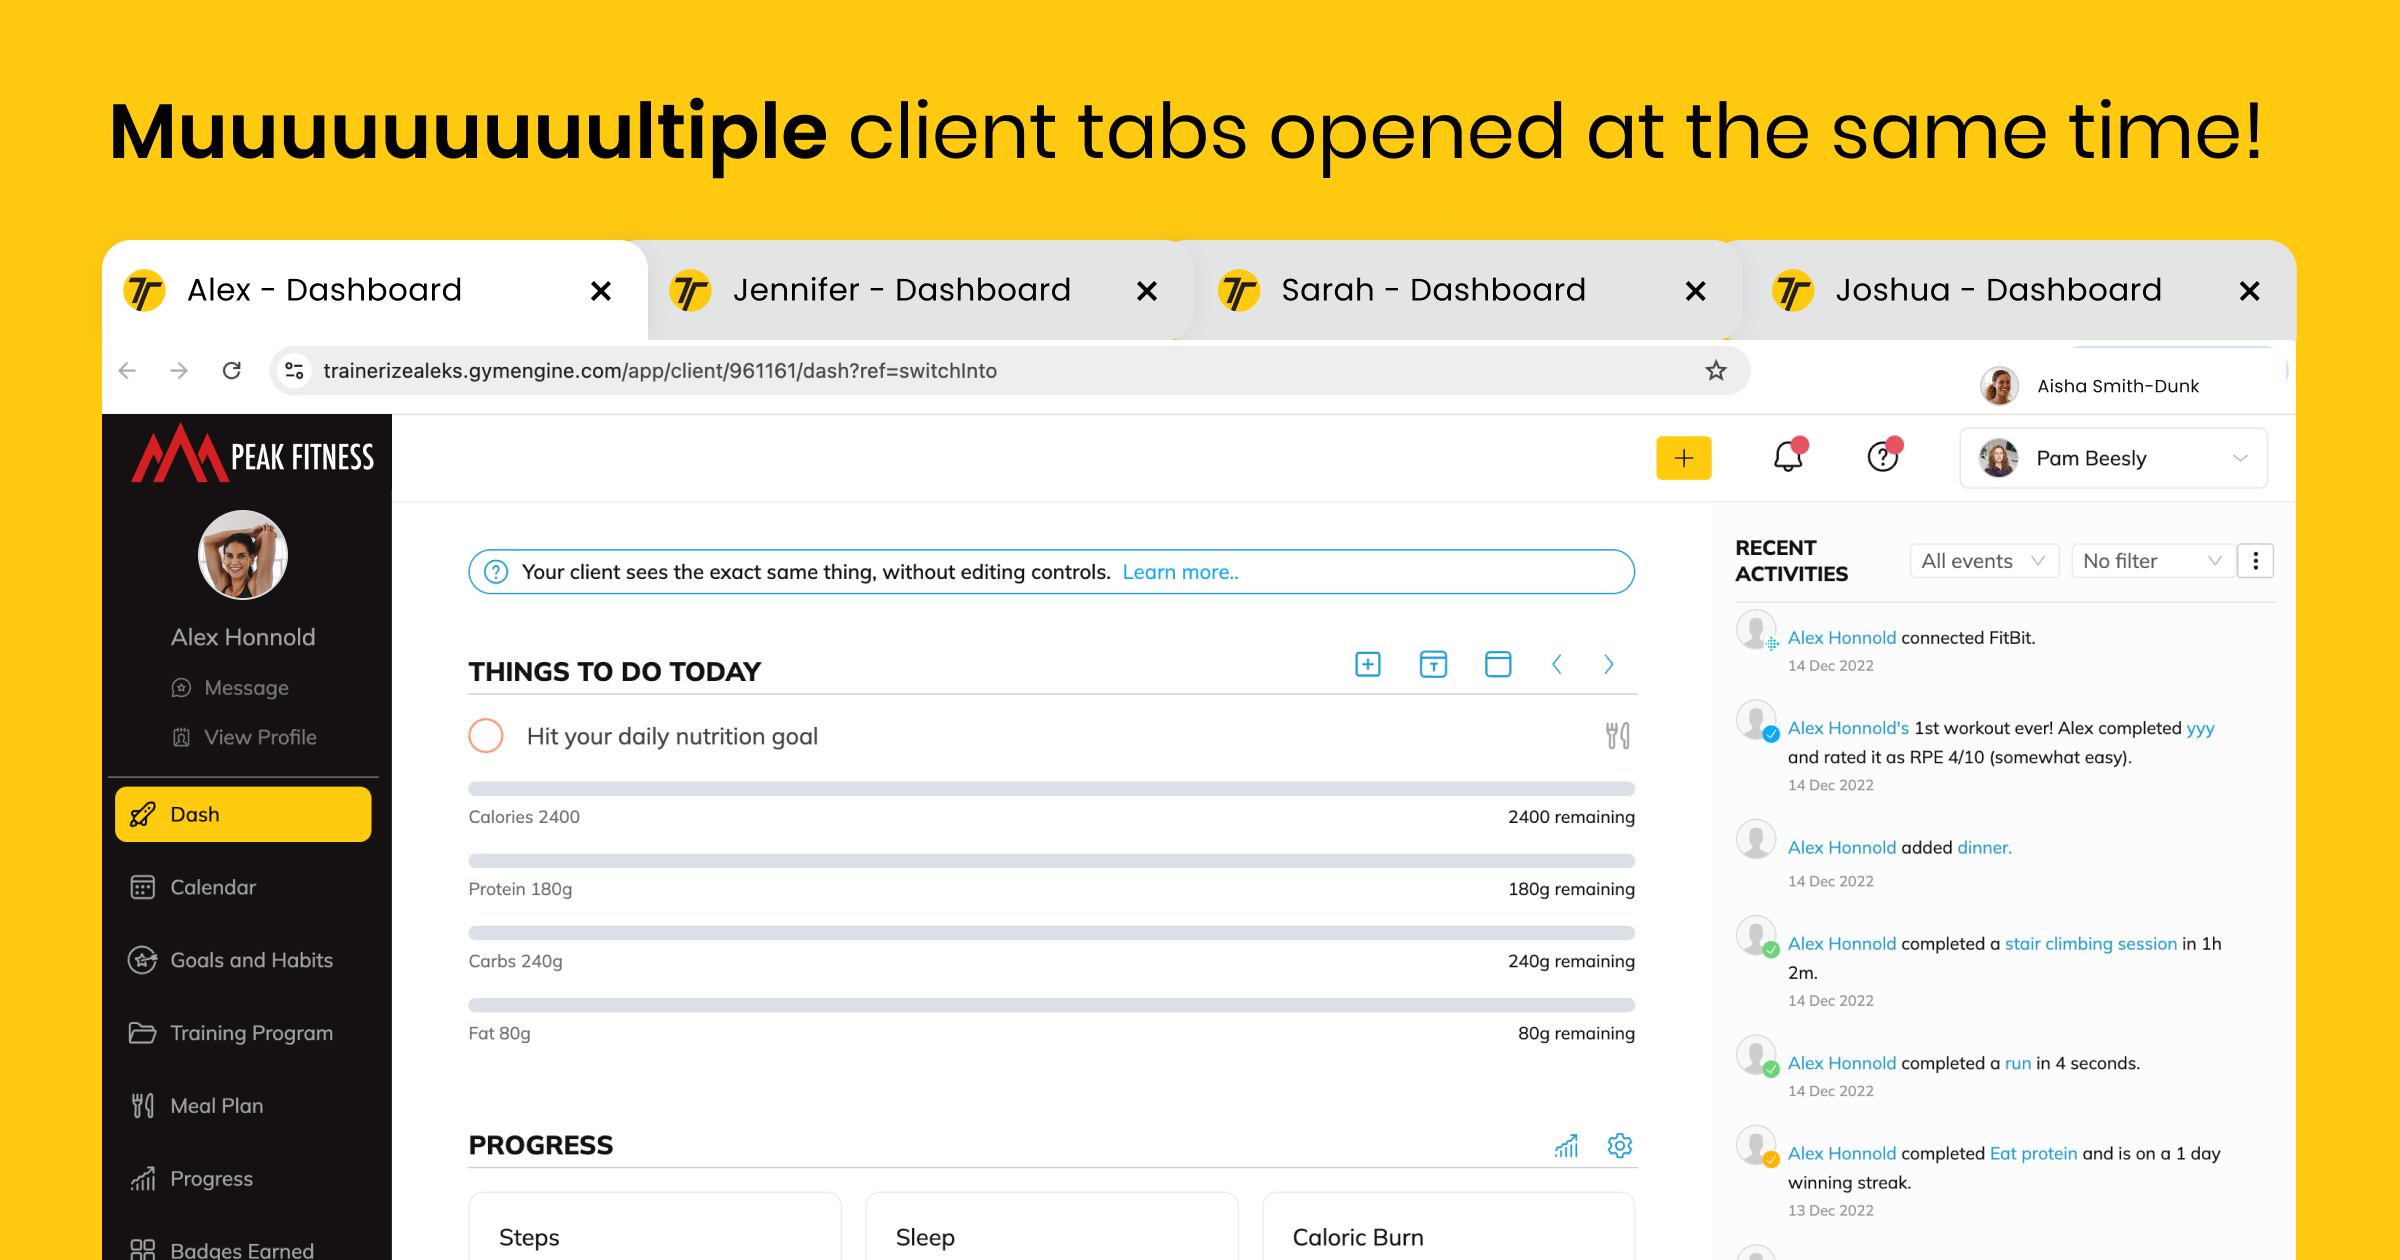
Task: Go to next day with right chevron
Action: click(x=1608, y=664)
